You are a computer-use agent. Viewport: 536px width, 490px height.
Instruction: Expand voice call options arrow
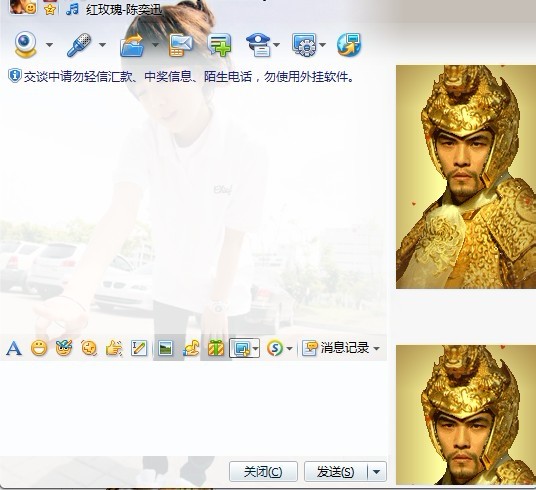pyautogui.click(x=102, y=45)
